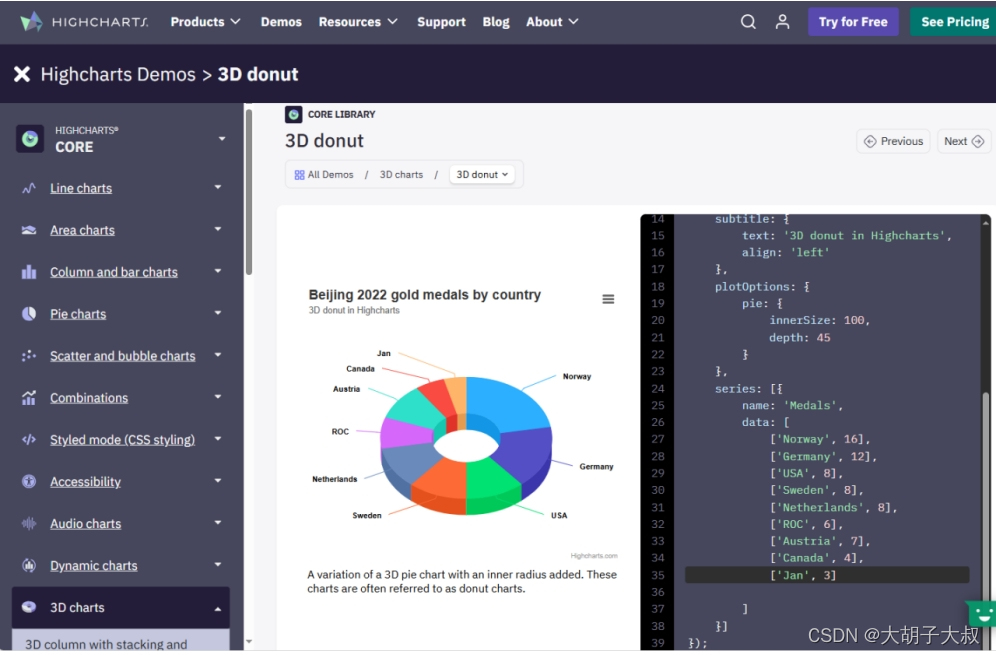
Task: Collapse the 3D charts section arrow
Action: pos(218,609)
